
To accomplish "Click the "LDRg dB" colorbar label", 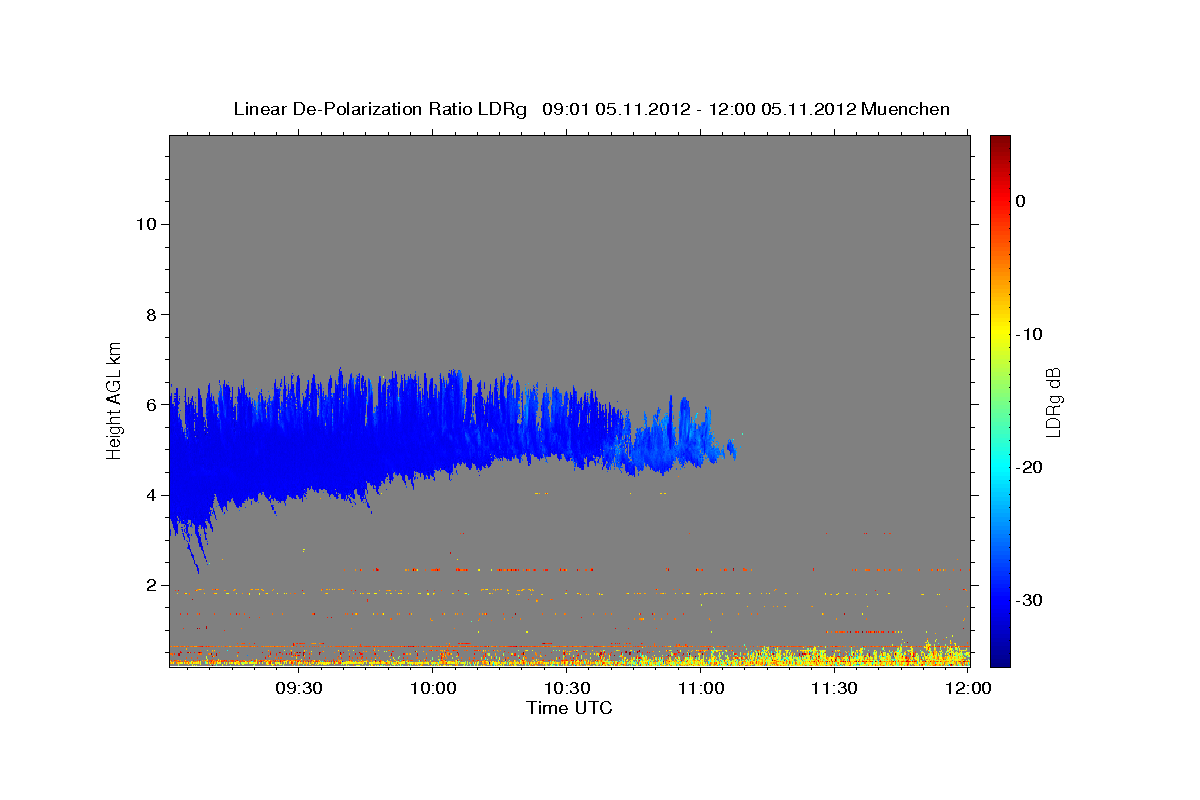I will [x=1053, y=403].
